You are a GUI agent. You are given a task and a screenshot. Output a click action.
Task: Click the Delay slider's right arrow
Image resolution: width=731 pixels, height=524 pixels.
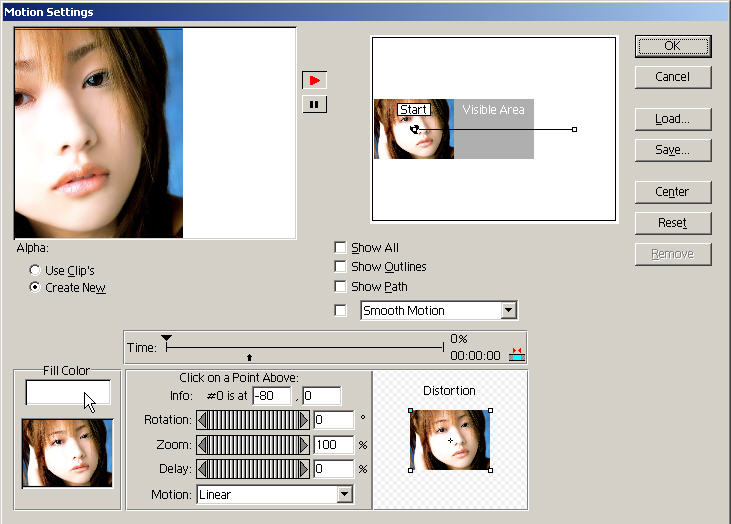coord(303,469)
